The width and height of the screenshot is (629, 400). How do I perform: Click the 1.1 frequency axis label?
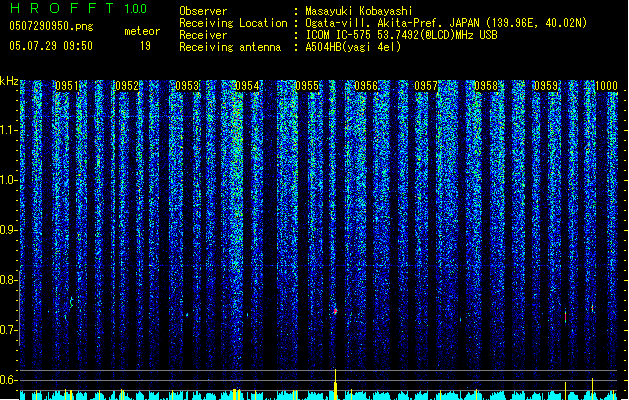(8, 130)
